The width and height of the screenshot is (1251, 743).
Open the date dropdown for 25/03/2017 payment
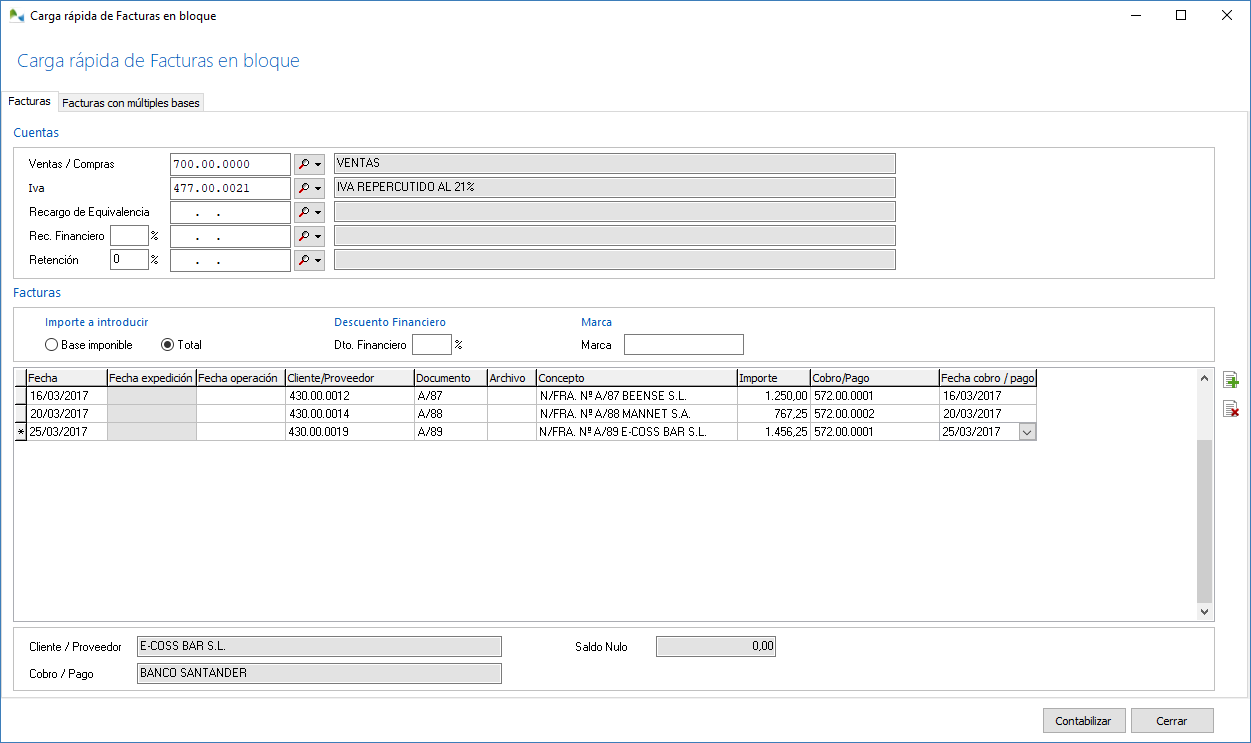[1027, 432]
